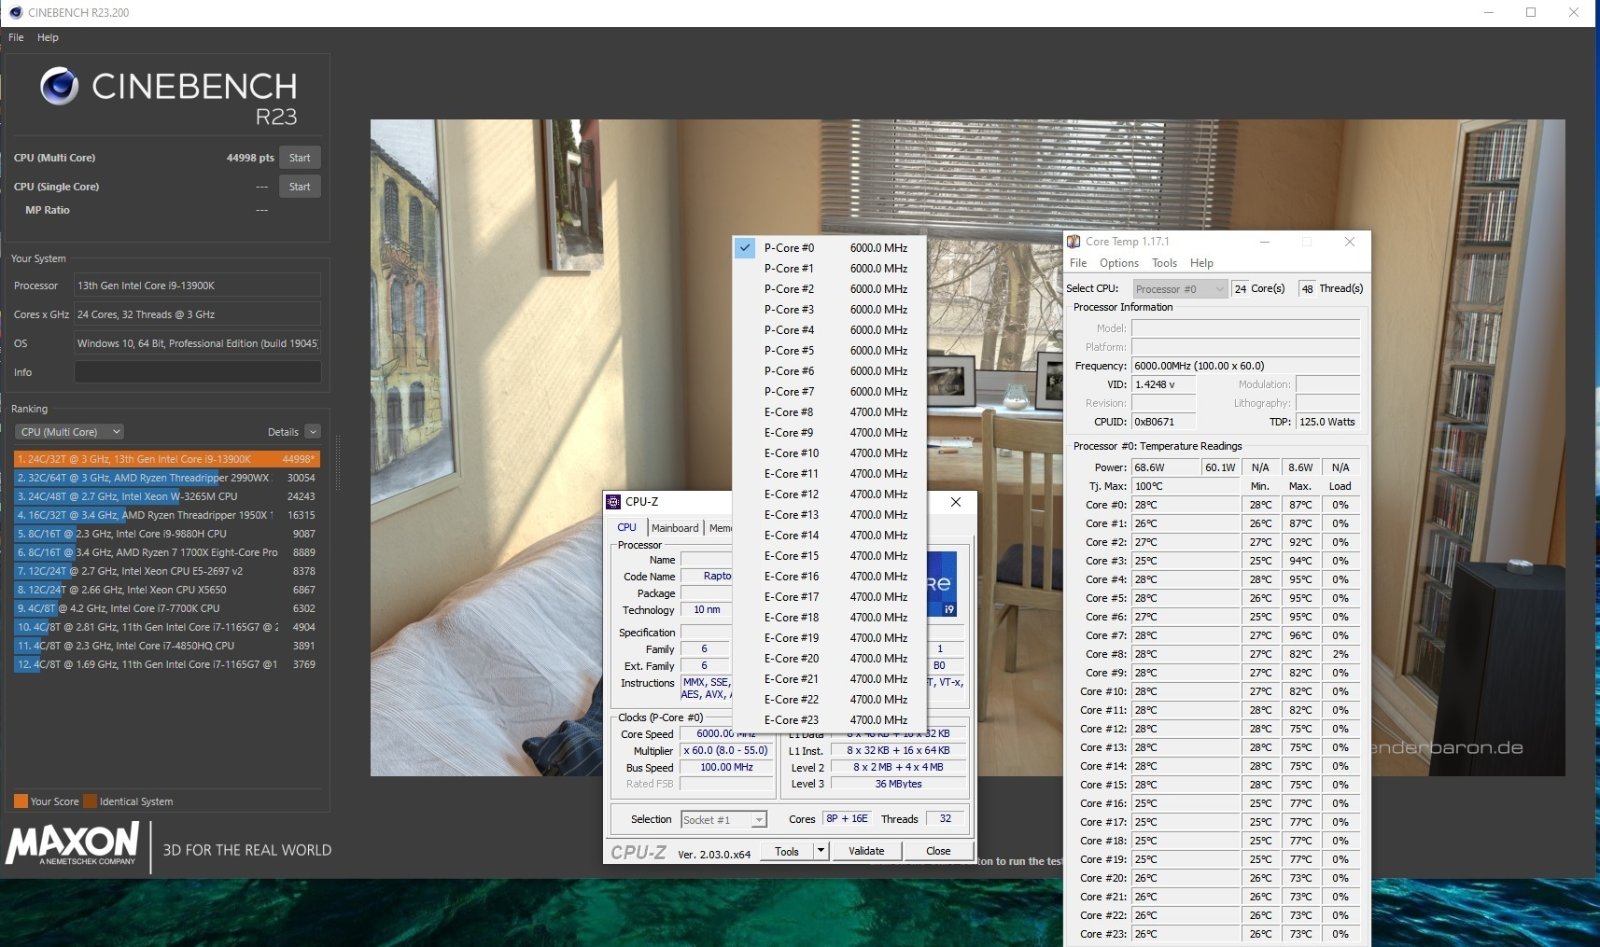Click the Maxon logo
This screenshot has width=1600, height=947.
[73, 844]
